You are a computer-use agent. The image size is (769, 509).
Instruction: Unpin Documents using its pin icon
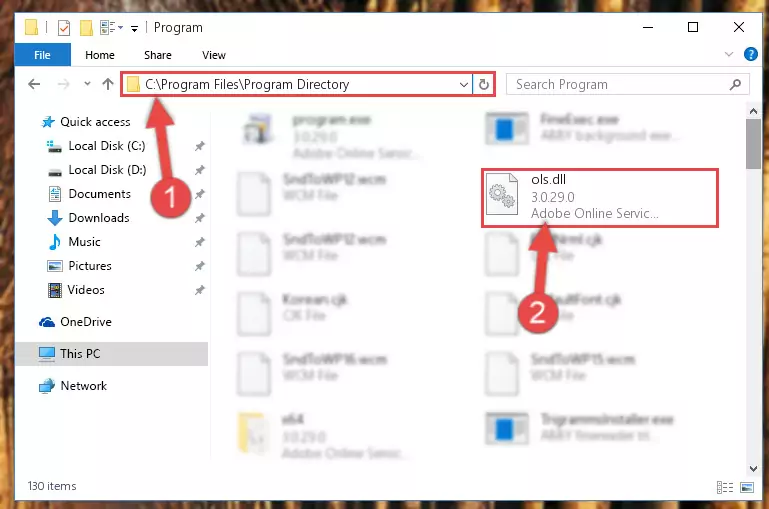200,194
